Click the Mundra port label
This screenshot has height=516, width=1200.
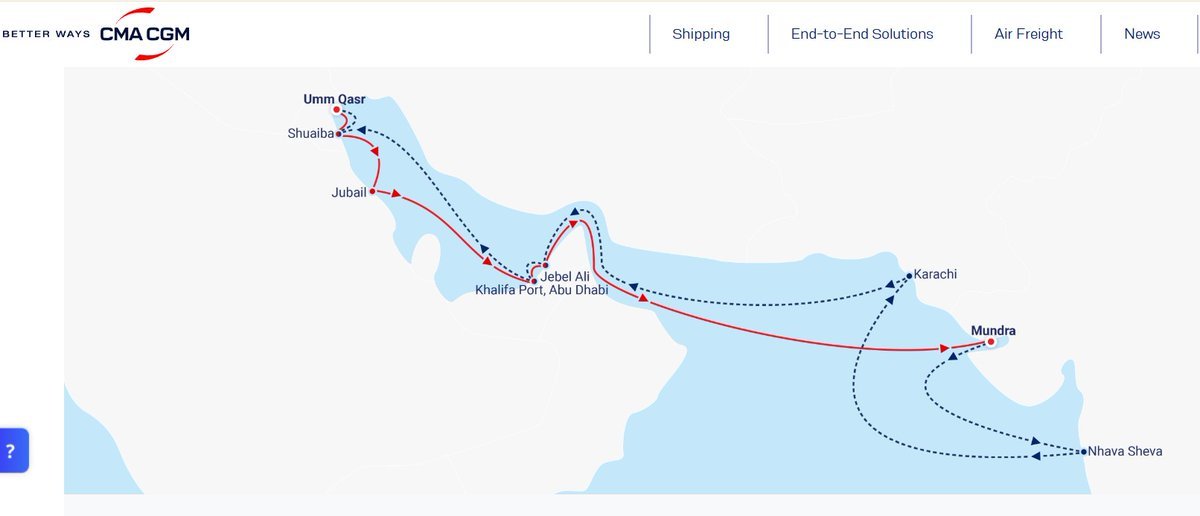tap(993, 329)
